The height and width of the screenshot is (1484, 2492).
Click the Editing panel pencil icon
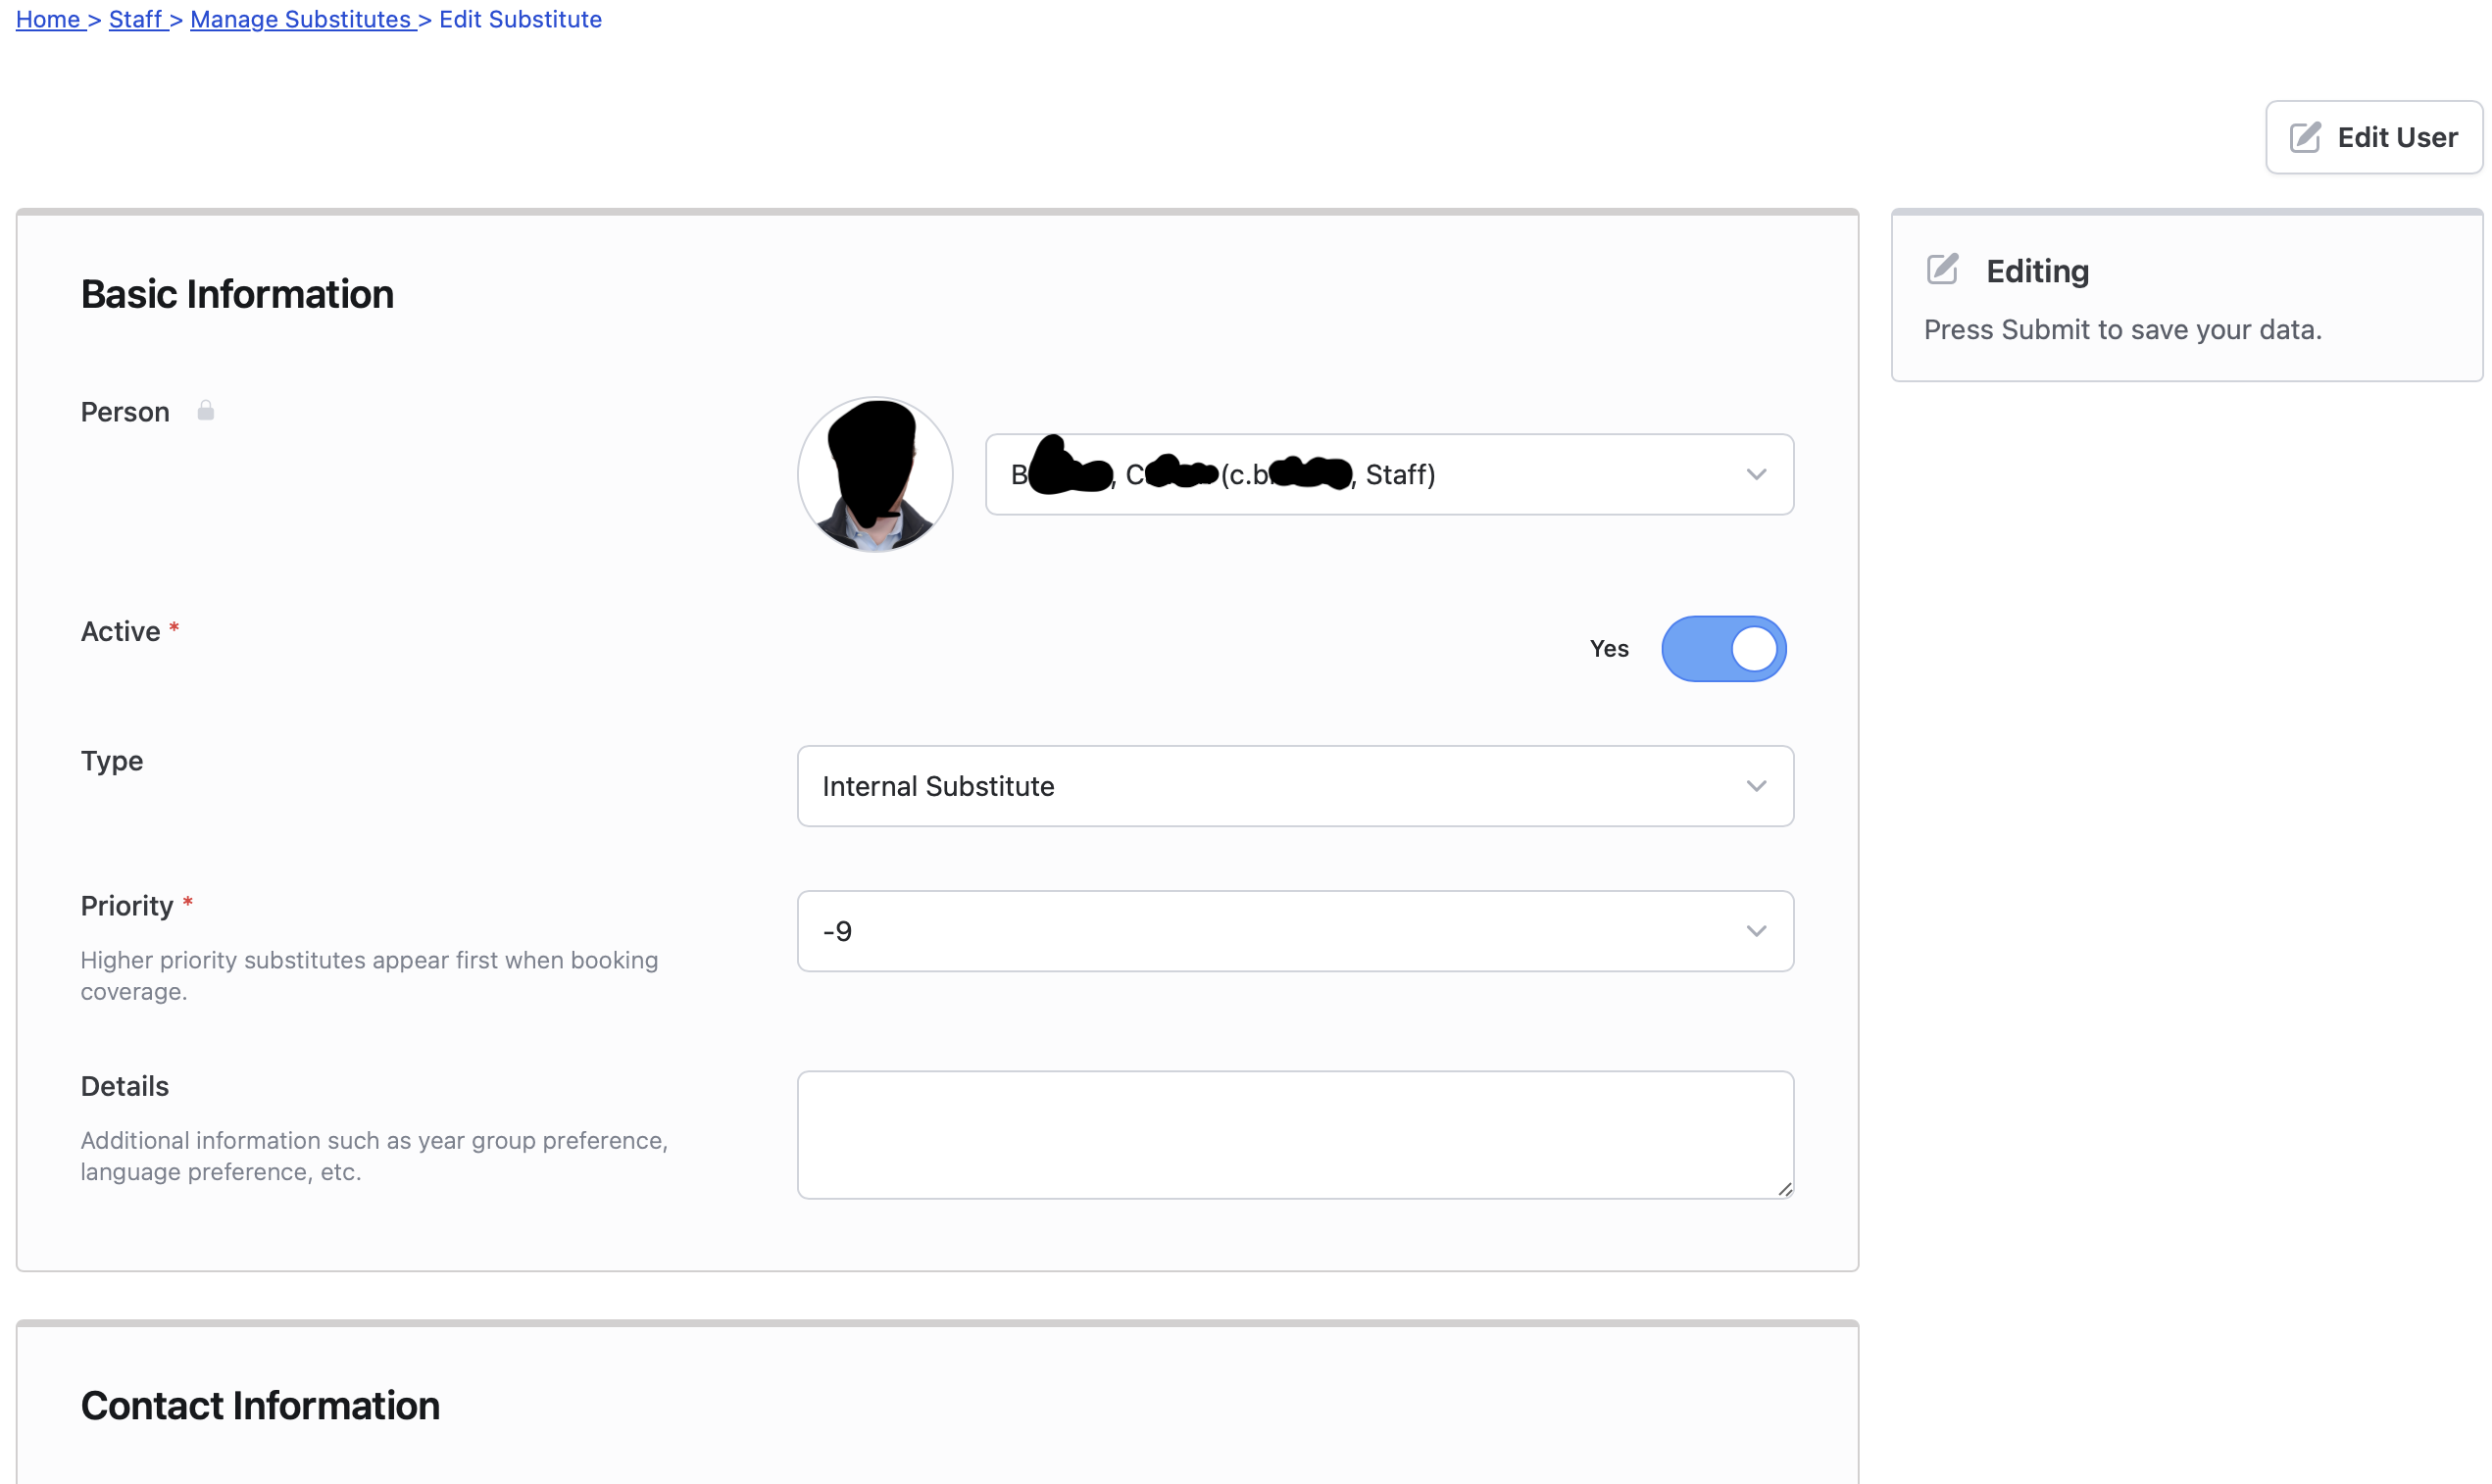pyautogui.click(x=1942, y=270)
